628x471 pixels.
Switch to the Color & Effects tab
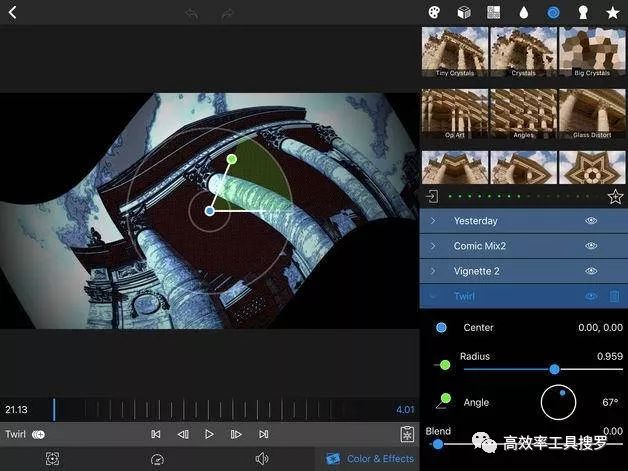point(369,459)
